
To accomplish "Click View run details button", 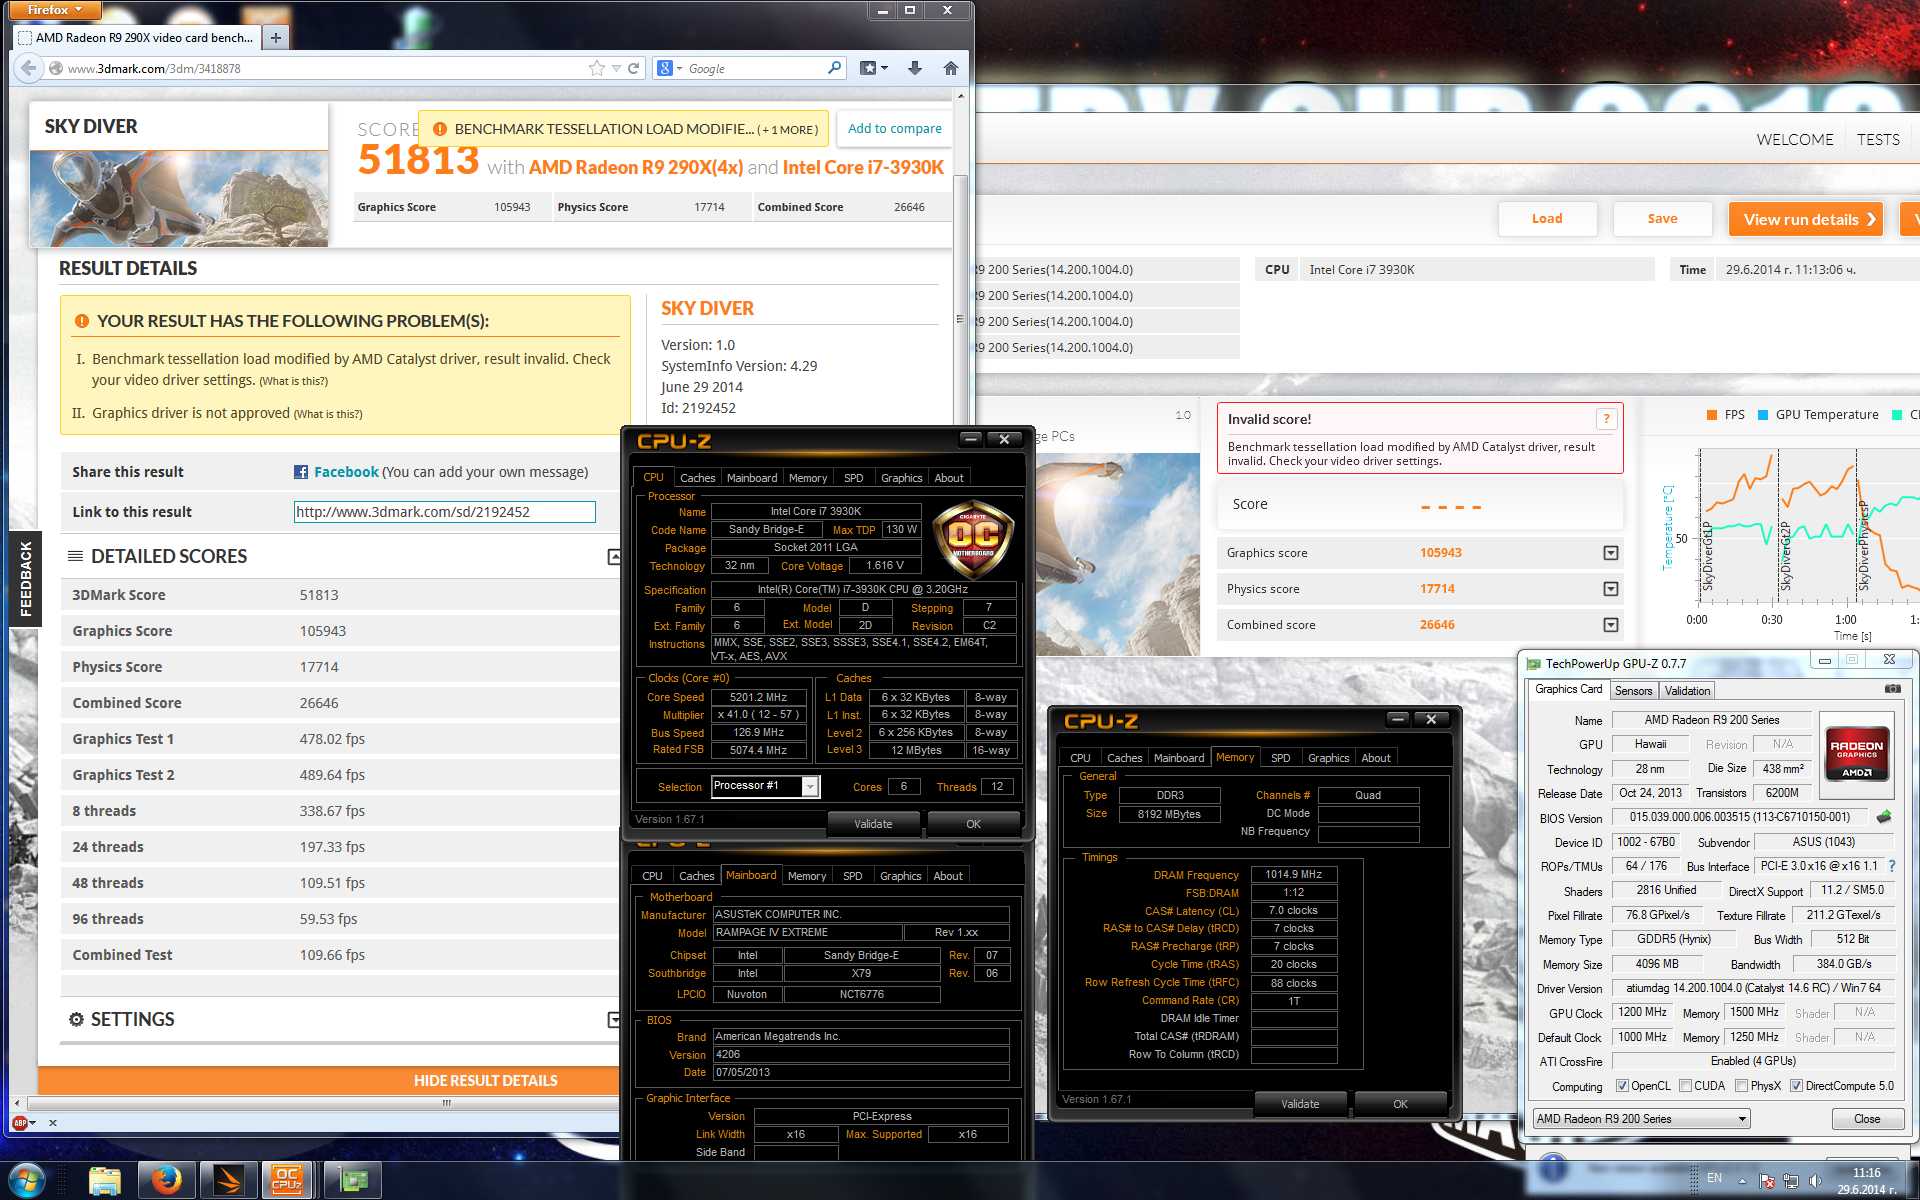I will point(1806,219).
